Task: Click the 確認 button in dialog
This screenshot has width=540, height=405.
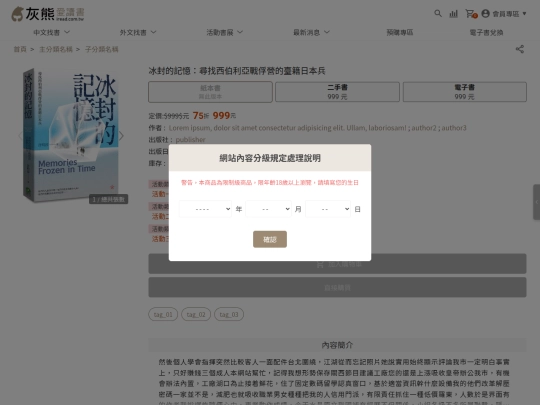Action: point(270,239)
